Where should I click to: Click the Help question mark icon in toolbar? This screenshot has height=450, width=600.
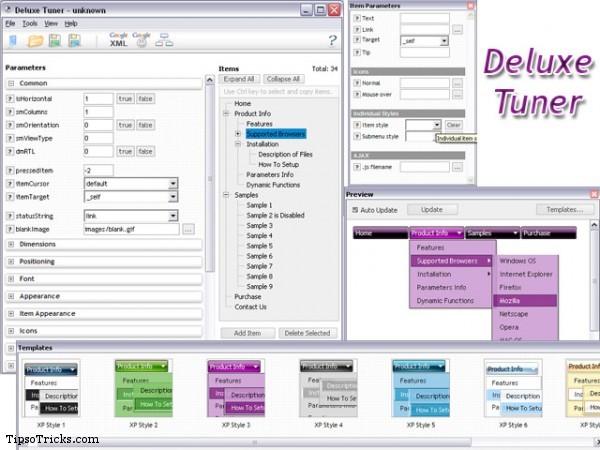(x=333, y=40)
